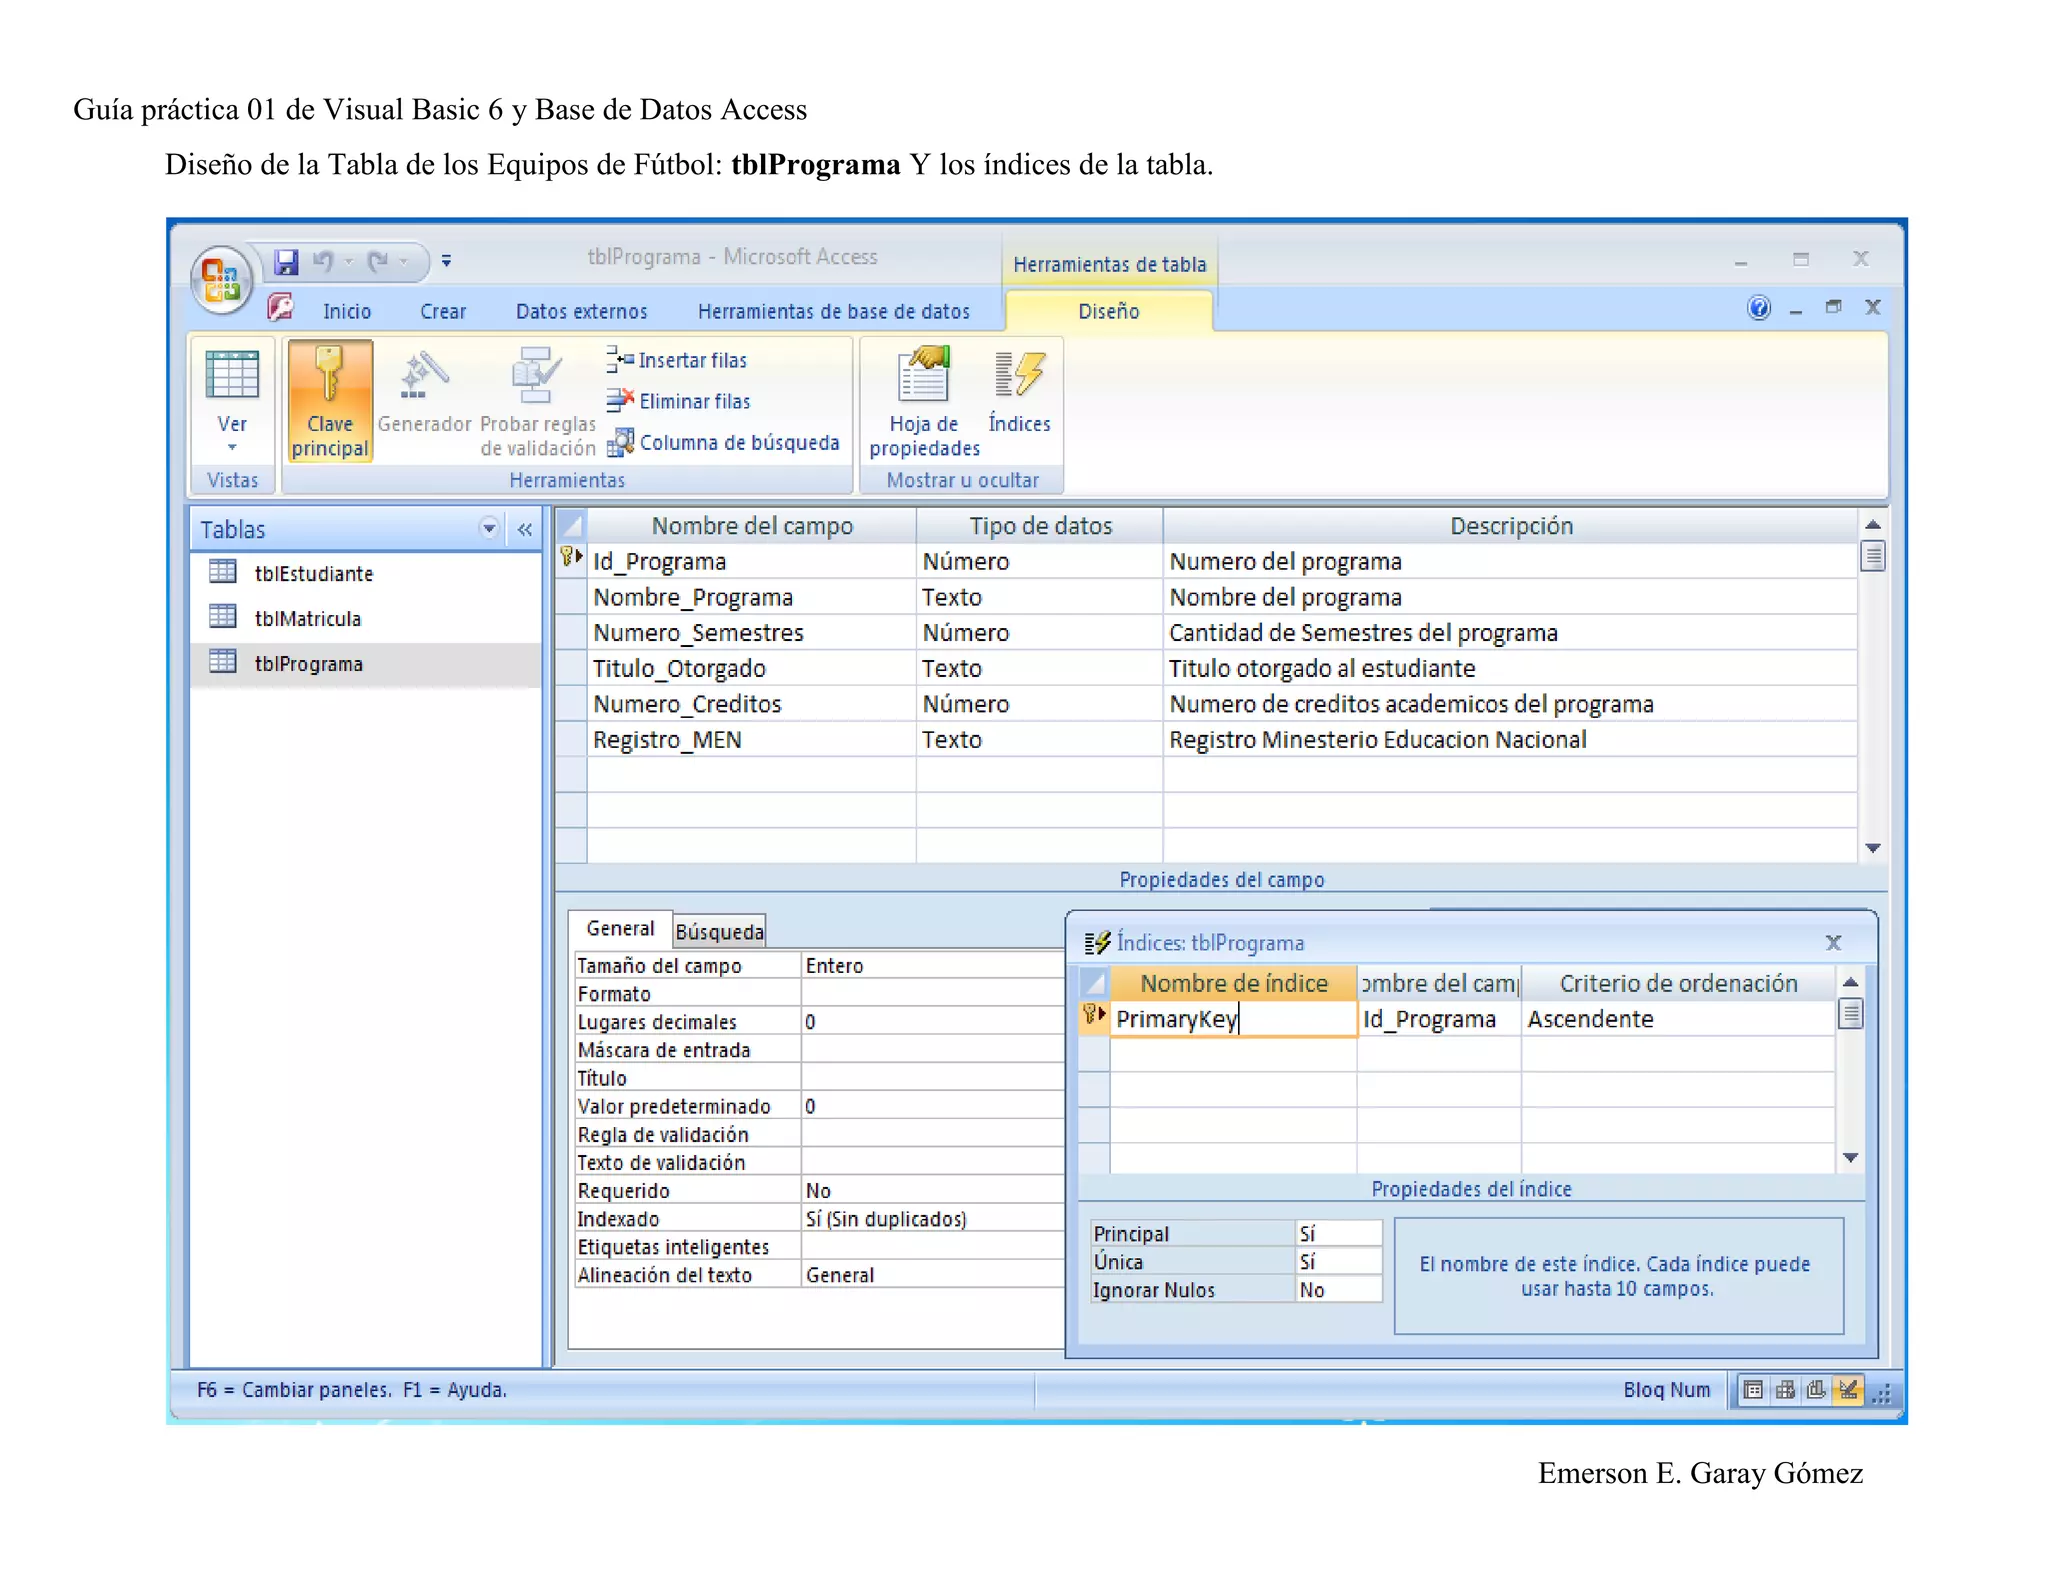Viewport: 2048px width, 1582px height.
Task: Open the Tablas pane dropdown arrow
Action: point(489,528)
